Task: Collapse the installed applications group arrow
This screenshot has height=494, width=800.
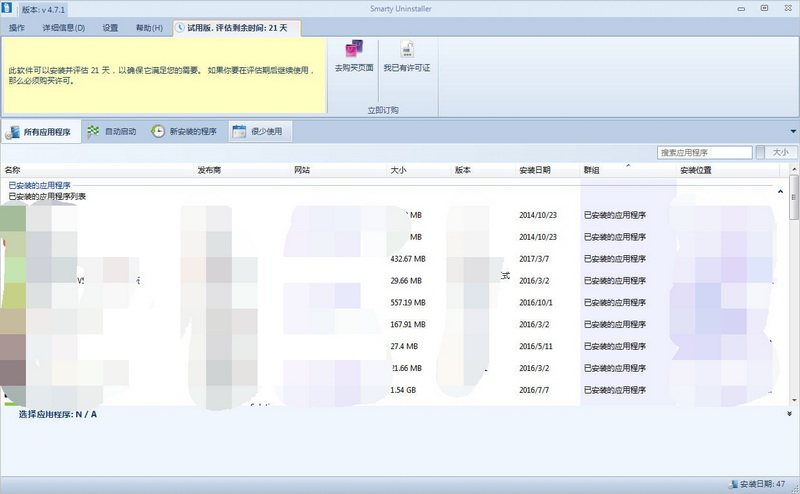Action: [x=780, y=191]
